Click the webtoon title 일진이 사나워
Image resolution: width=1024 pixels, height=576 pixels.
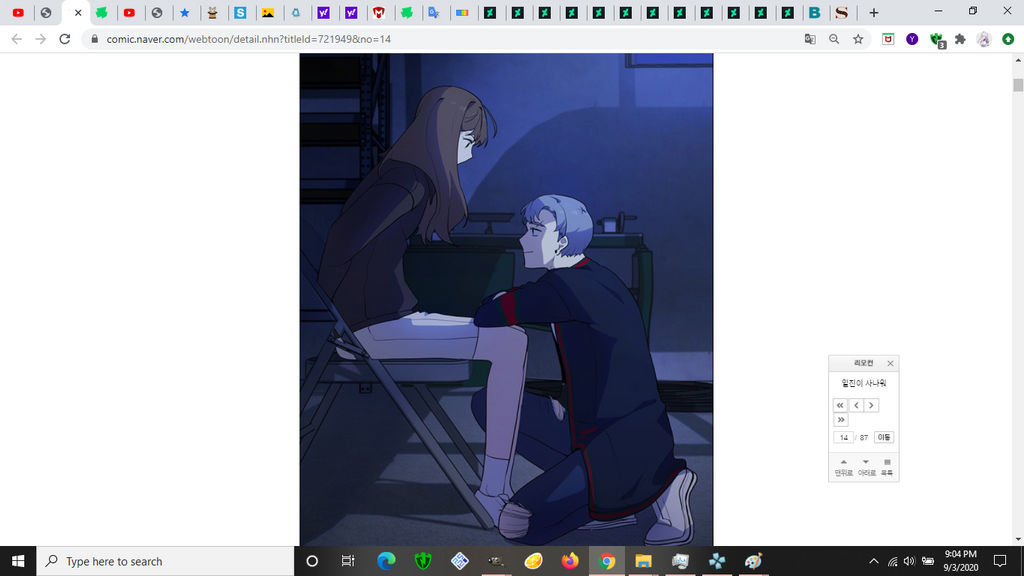[x=863, y=383]
